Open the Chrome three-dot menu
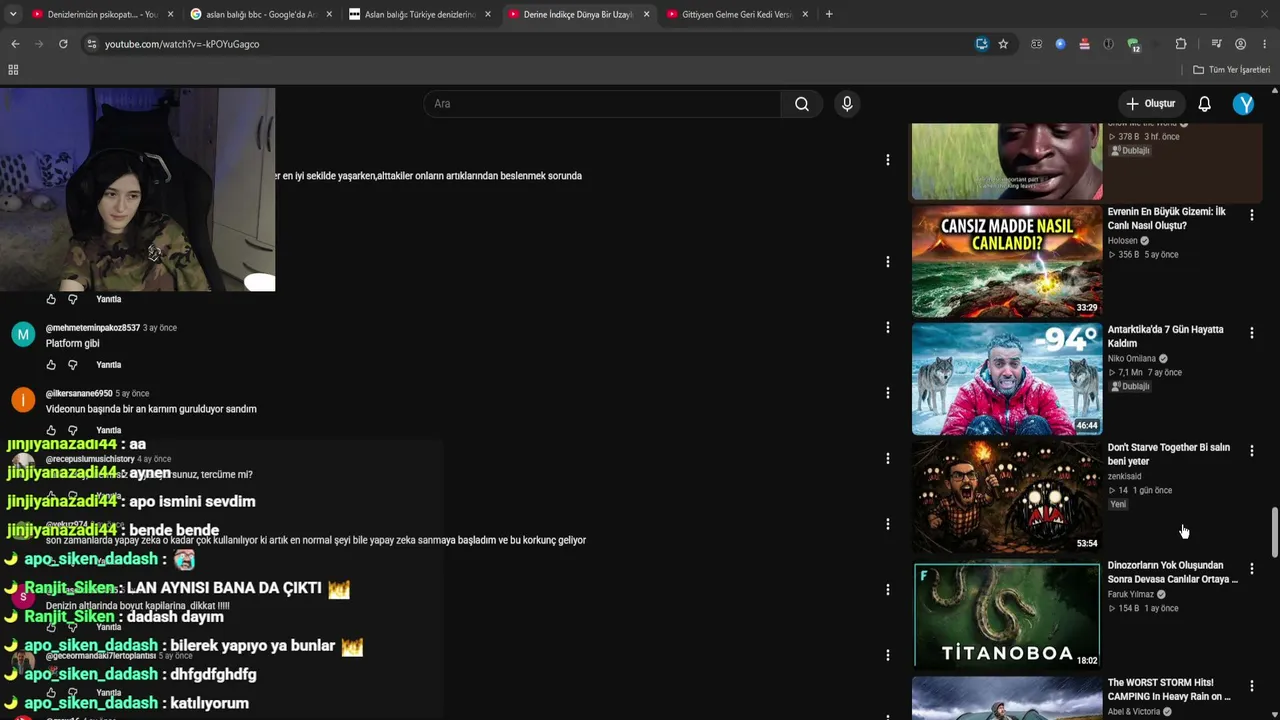1280x720 pixels. click(x=1264, y=44)
